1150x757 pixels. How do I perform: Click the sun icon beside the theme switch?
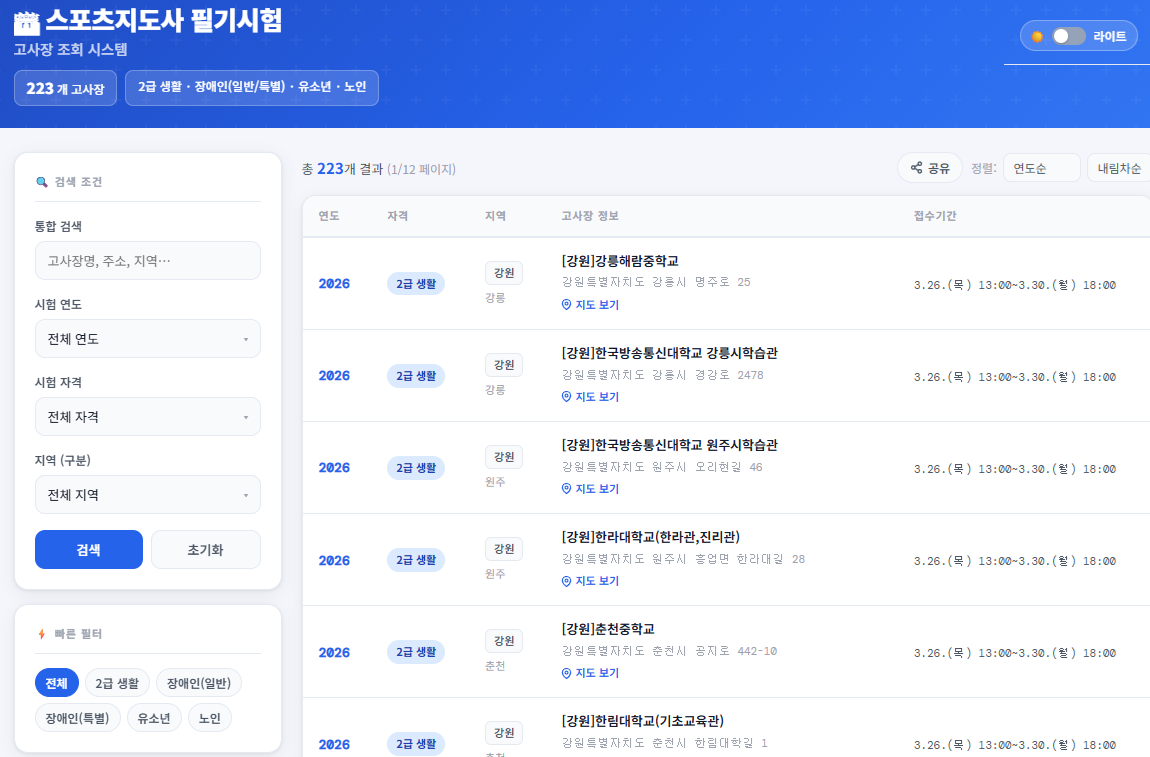pos(1038,37)
